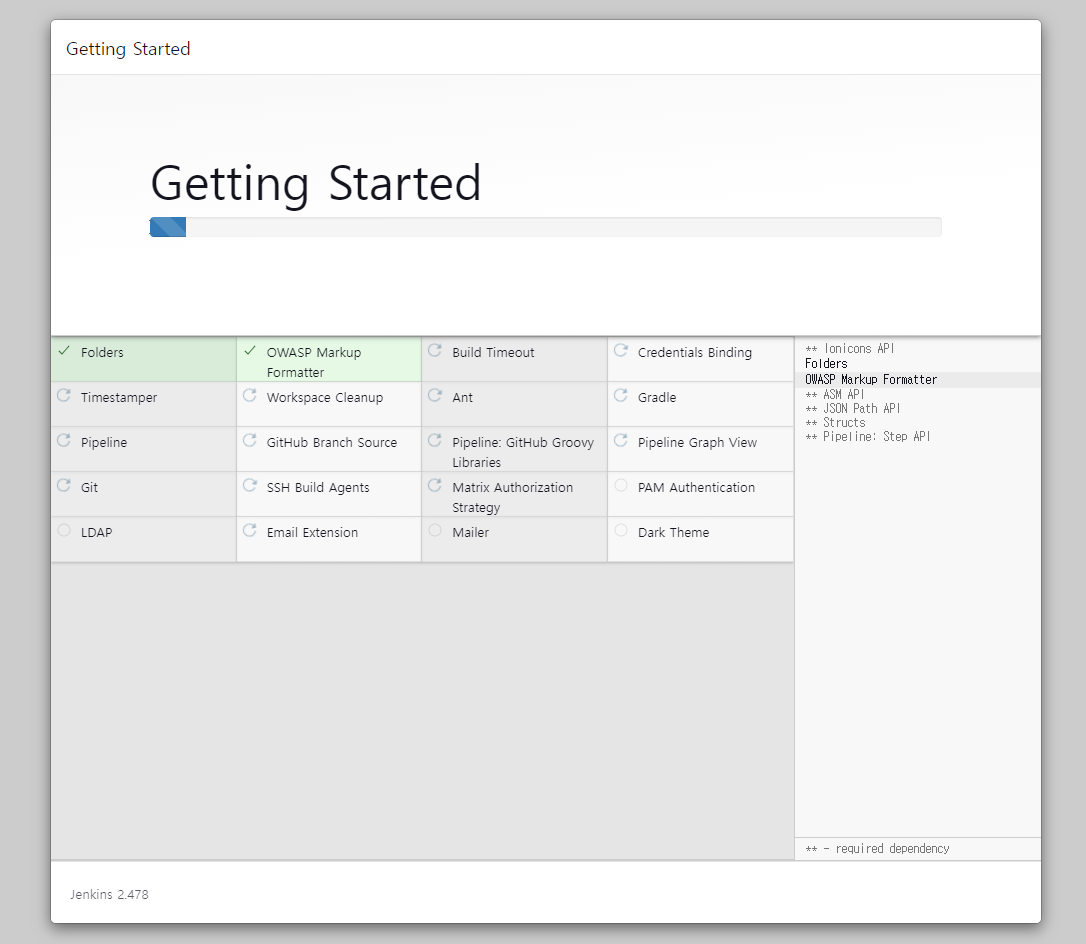1086x944 pixels.
Task: Click the Mailer plugin label
Action: (x=470, y=533)
